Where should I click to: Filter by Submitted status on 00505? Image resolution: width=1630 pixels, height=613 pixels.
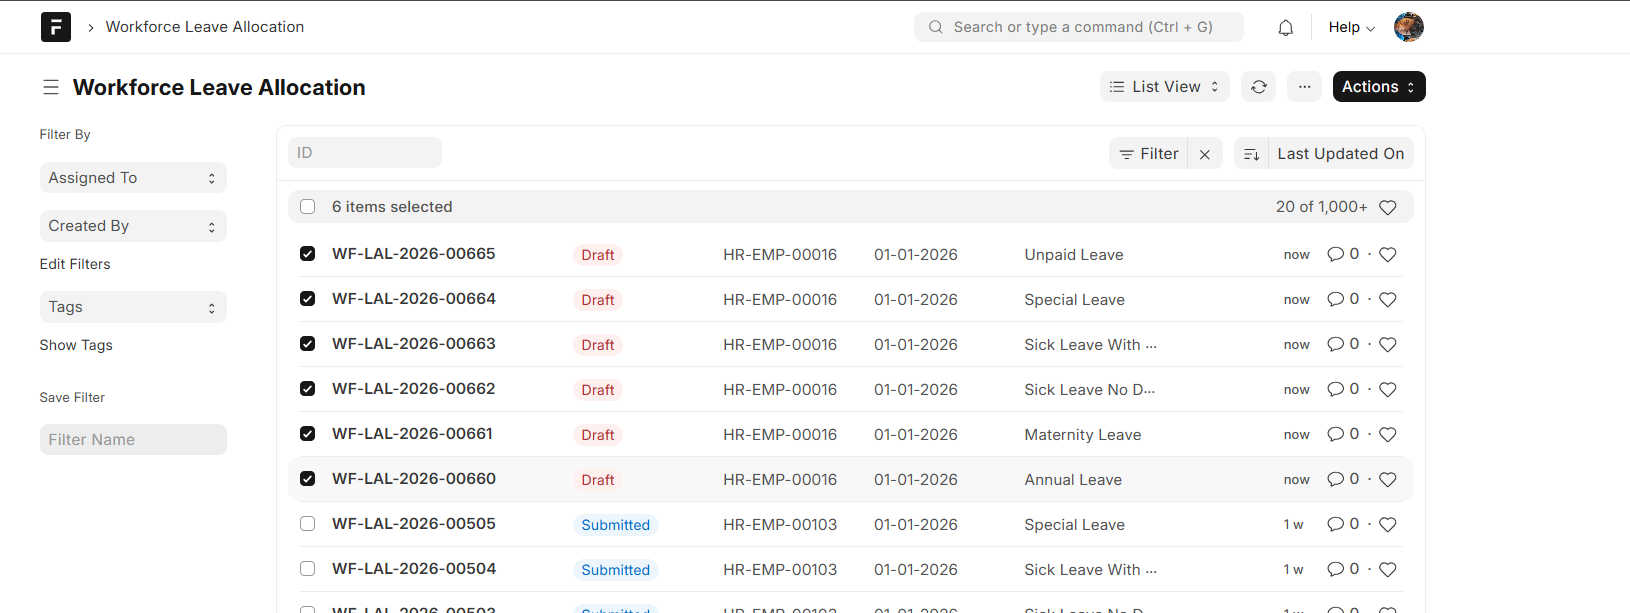pos(616,525)
